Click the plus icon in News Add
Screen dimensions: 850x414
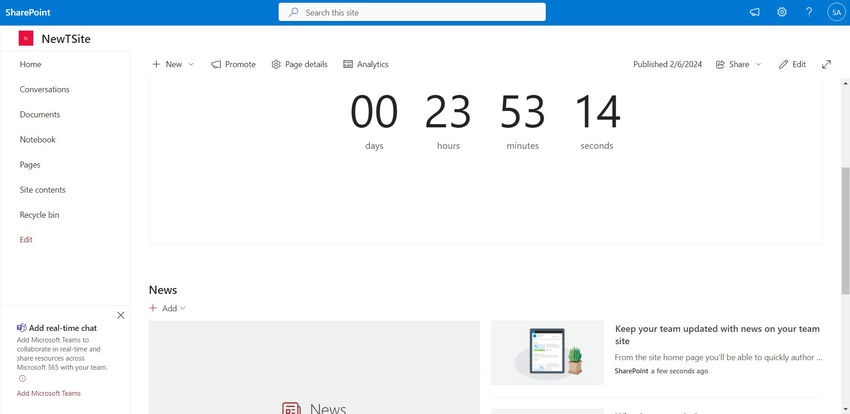point(153,308)
